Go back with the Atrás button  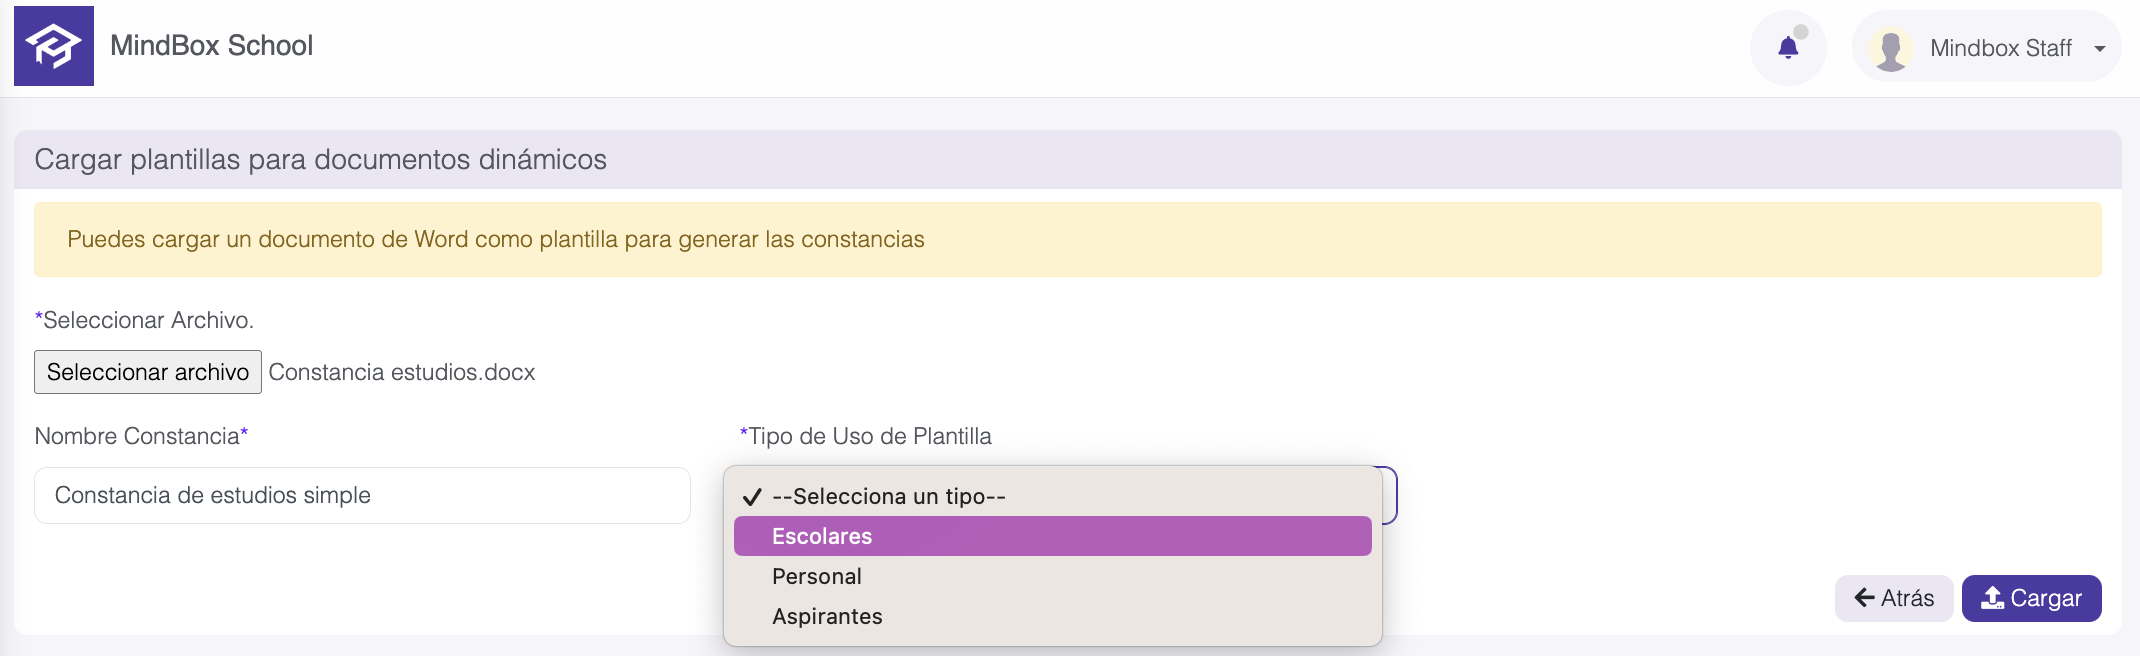pos(1894,598)
